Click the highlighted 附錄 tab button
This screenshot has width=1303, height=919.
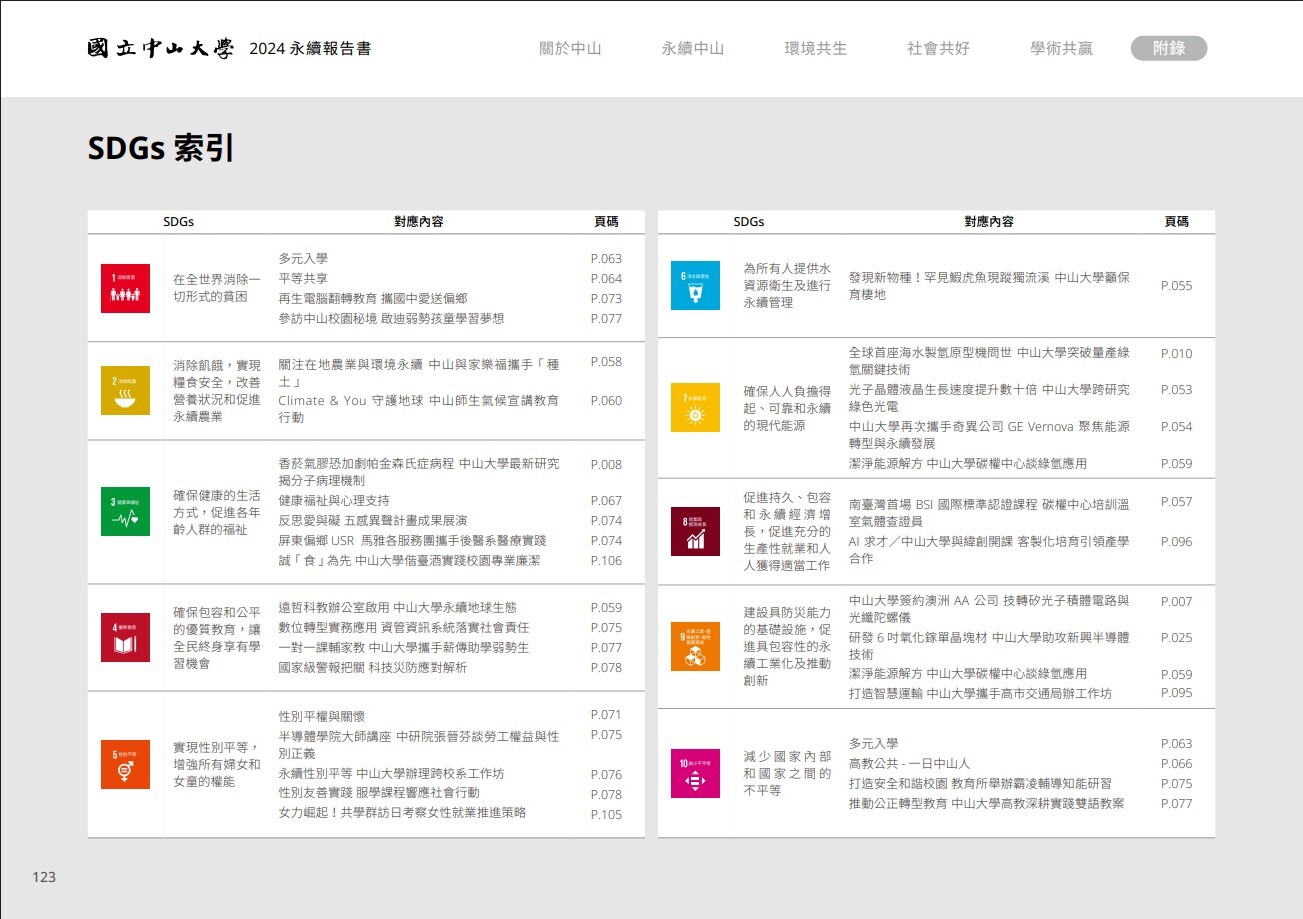[1168, 48]
